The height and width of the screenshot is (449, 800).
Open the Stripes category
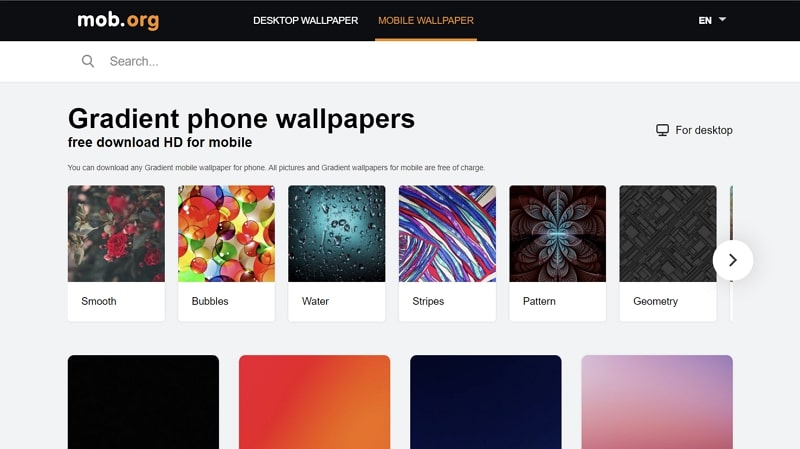(447, 253)
